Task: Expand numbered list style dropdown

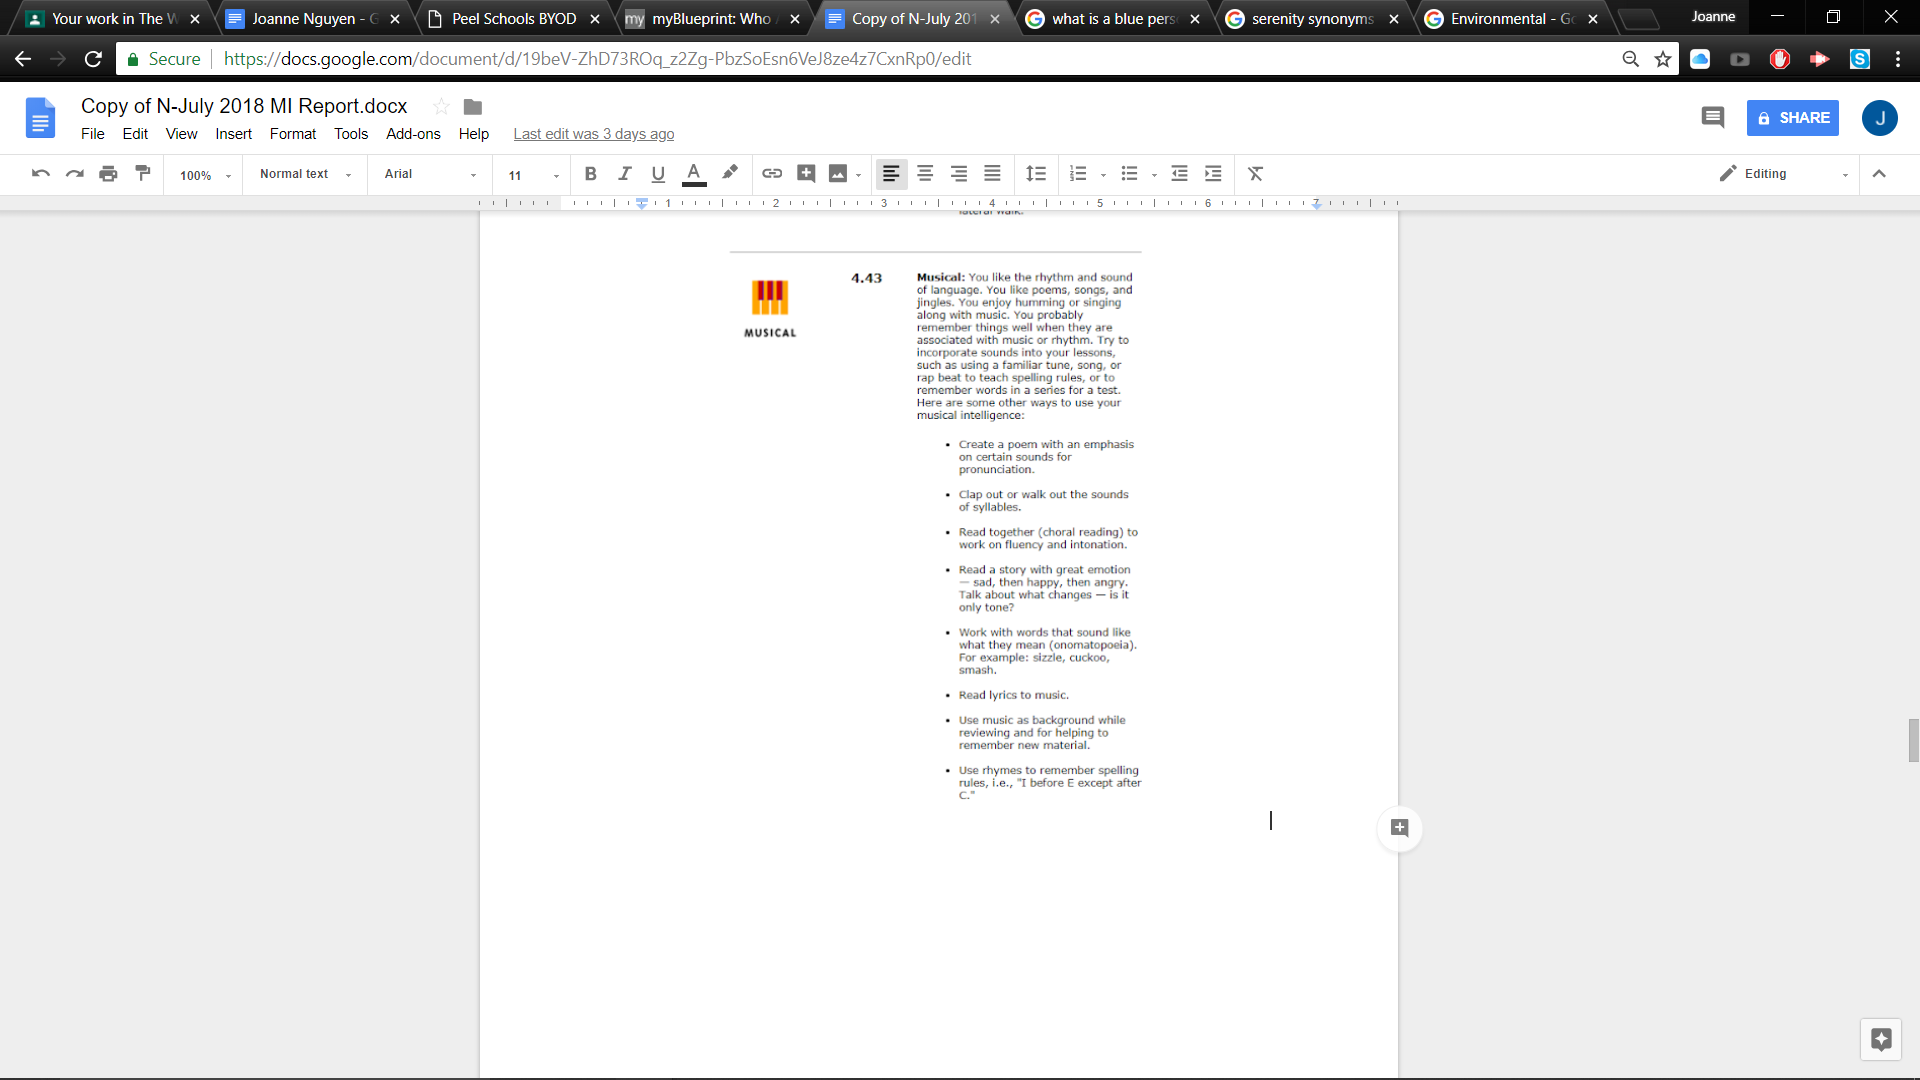Action: click(1104, 175)
